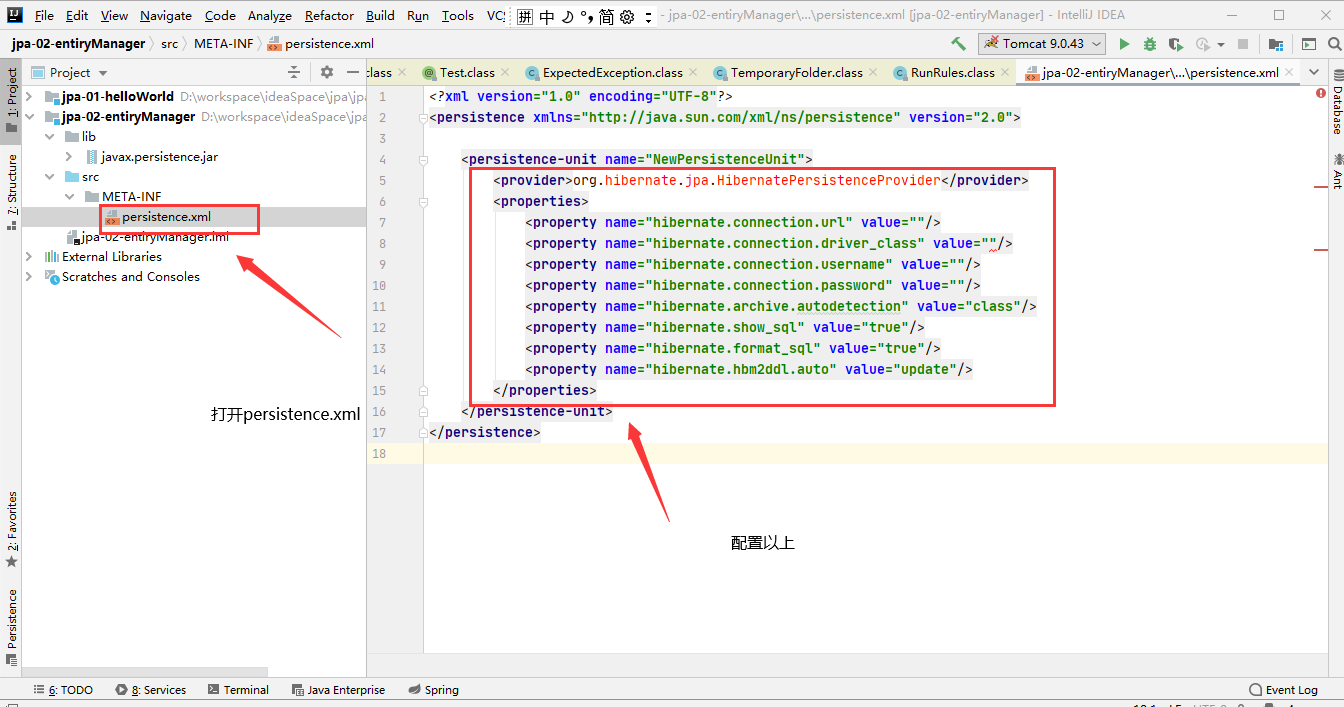This screenshot has width=1344, height=707.
Task: Toggle the Ant tool window button
Action: 1336,170
